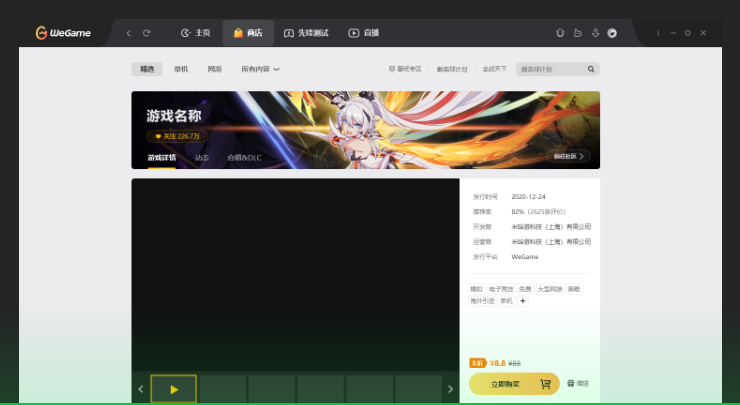Click the release date 2020-12-24

tap(528, 196)
